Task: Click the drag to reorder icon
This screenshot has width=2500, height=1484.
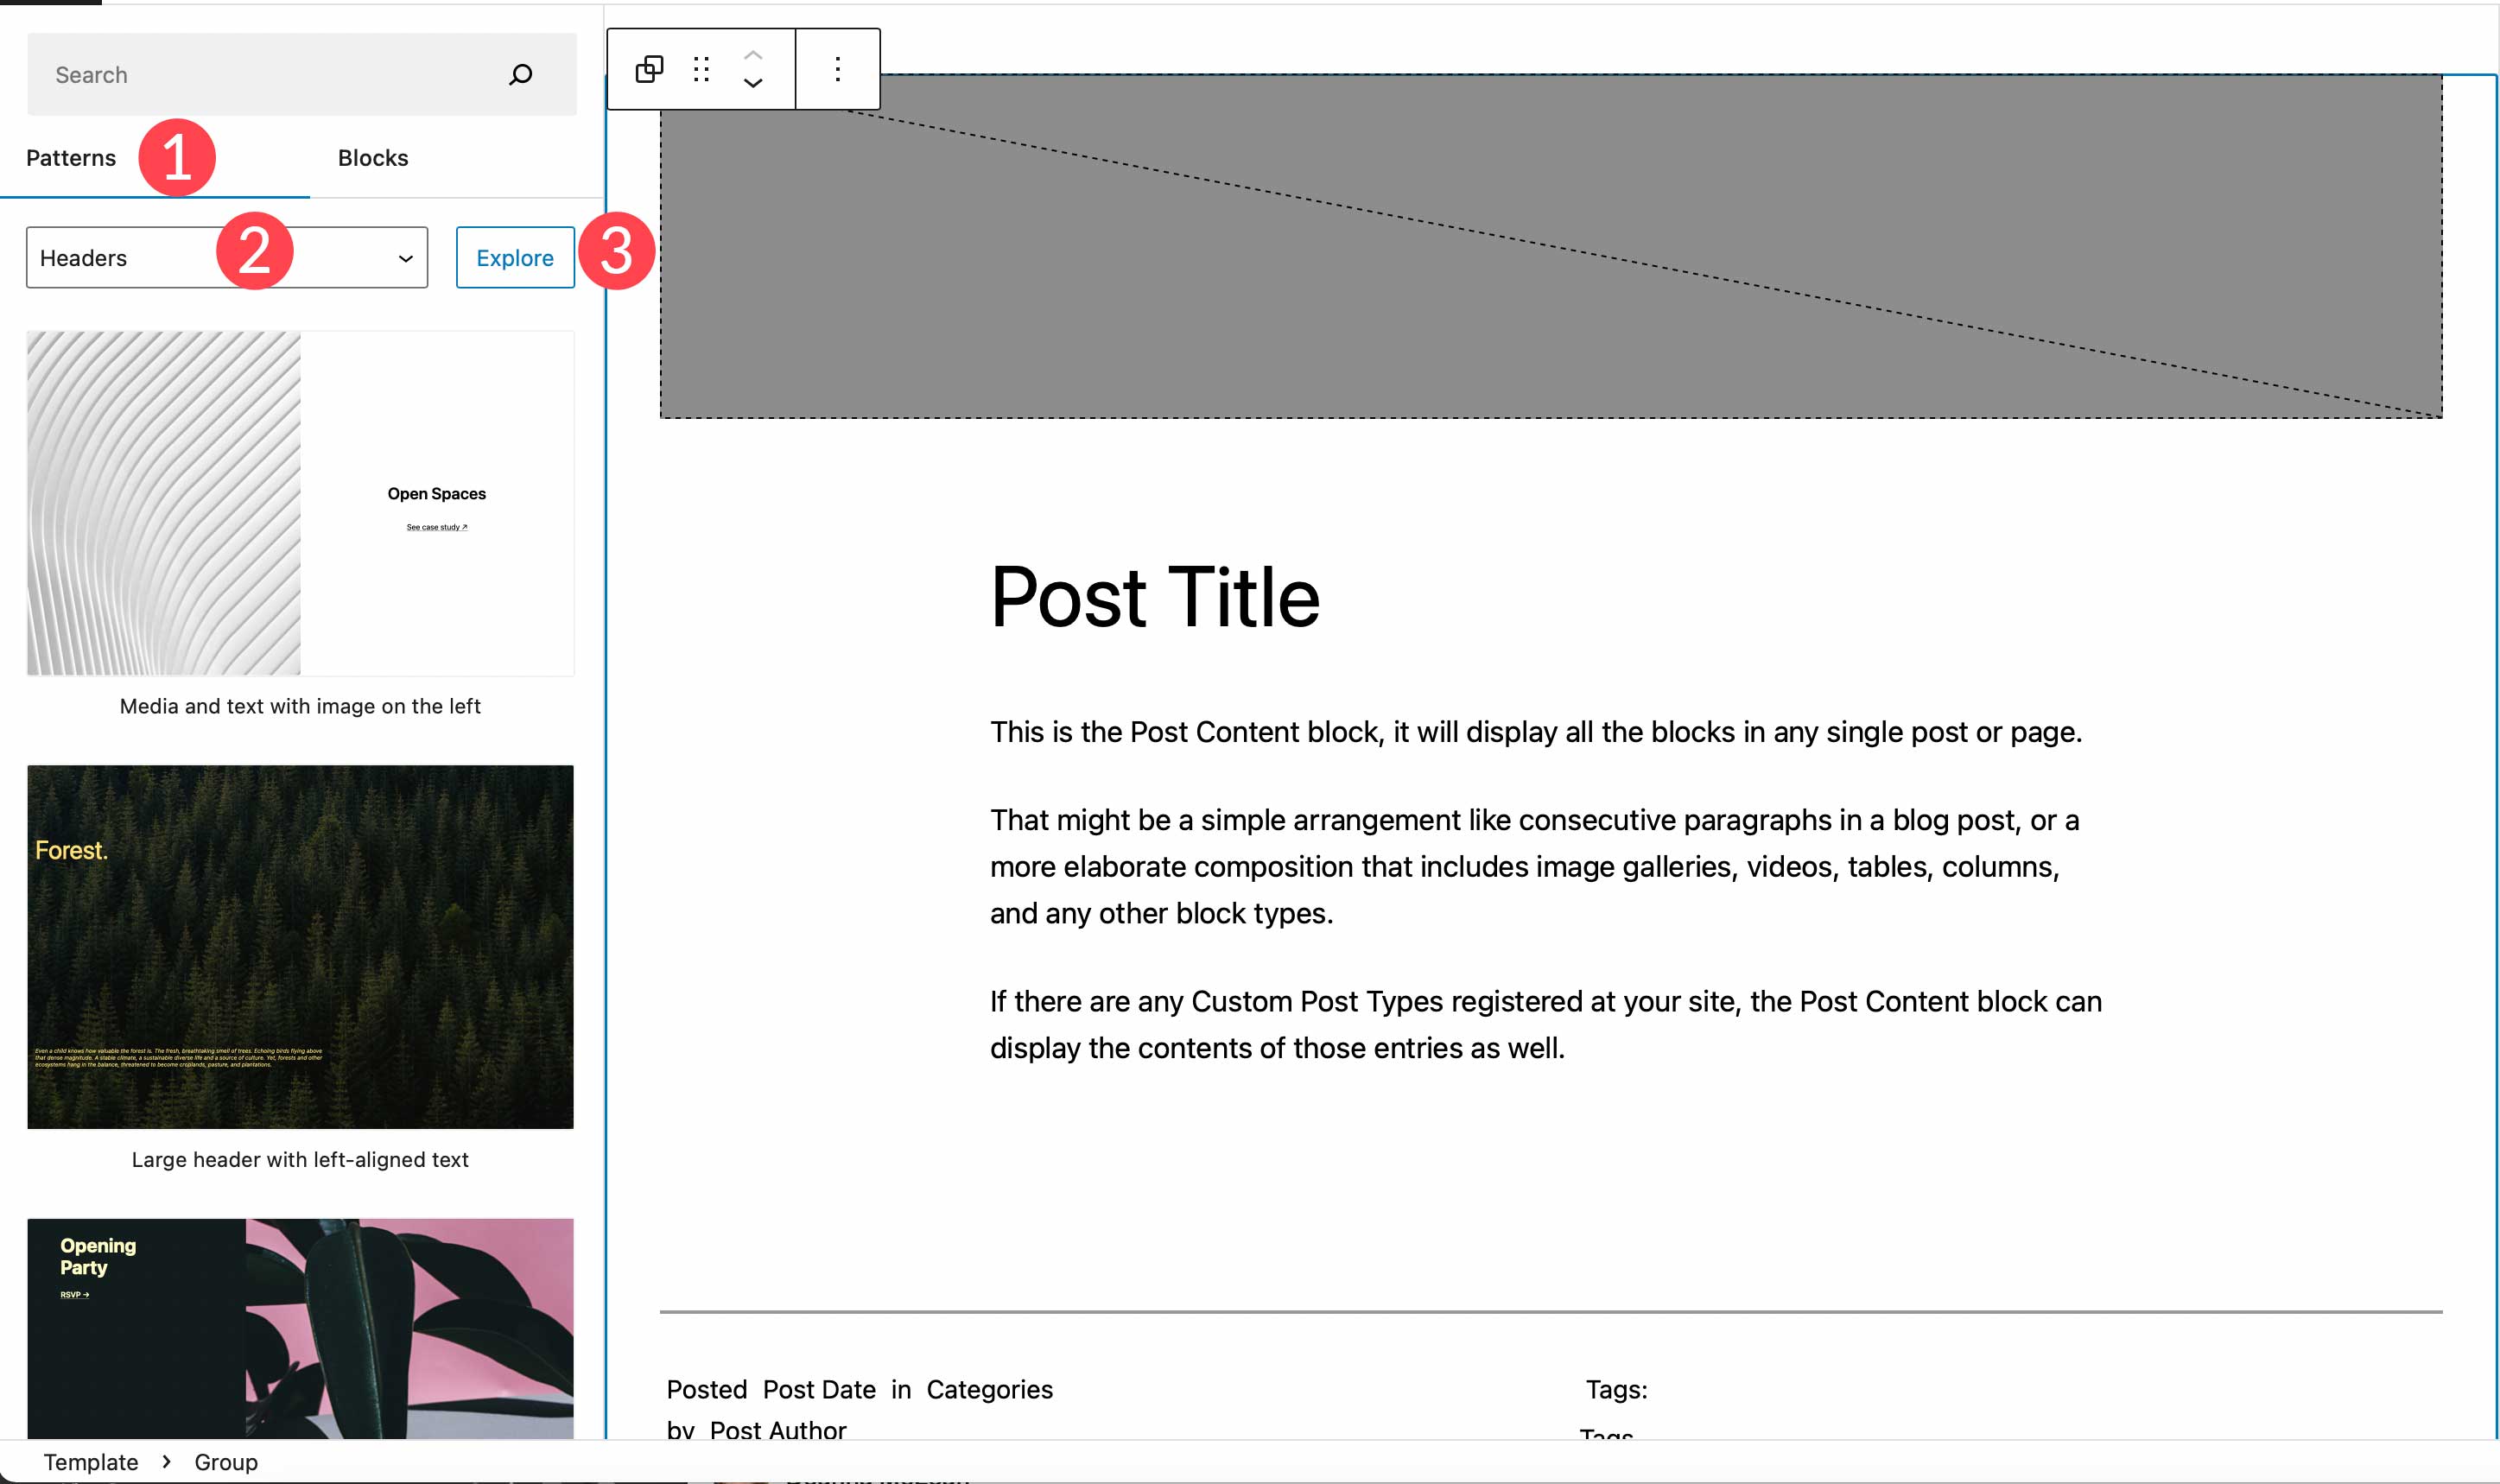Action: tap(701, 67)
